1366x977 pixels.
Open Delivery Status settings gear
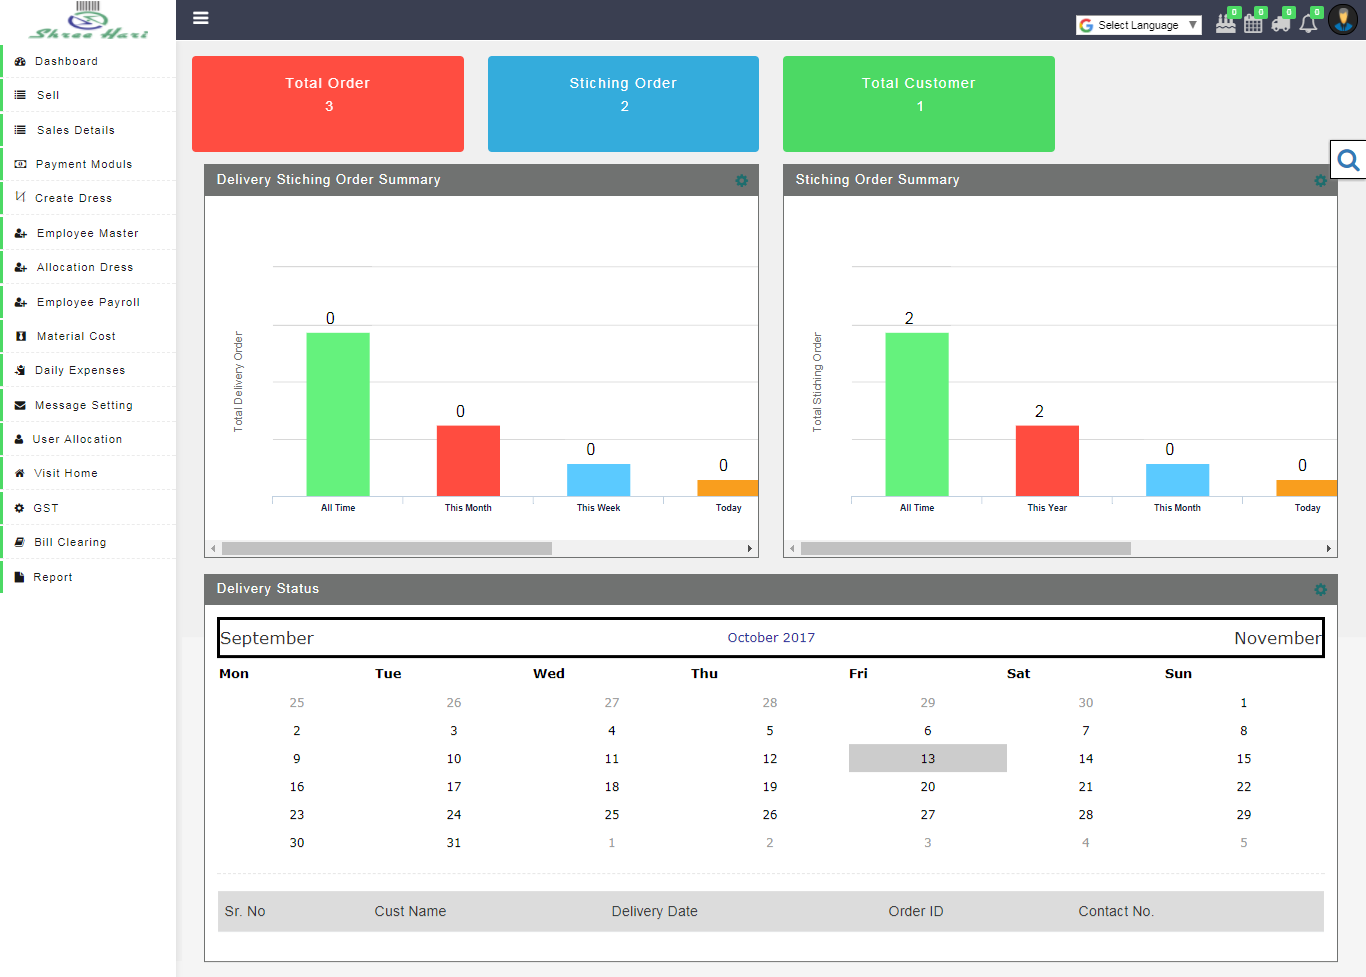pyautogui.click(x=1320, y=590)
